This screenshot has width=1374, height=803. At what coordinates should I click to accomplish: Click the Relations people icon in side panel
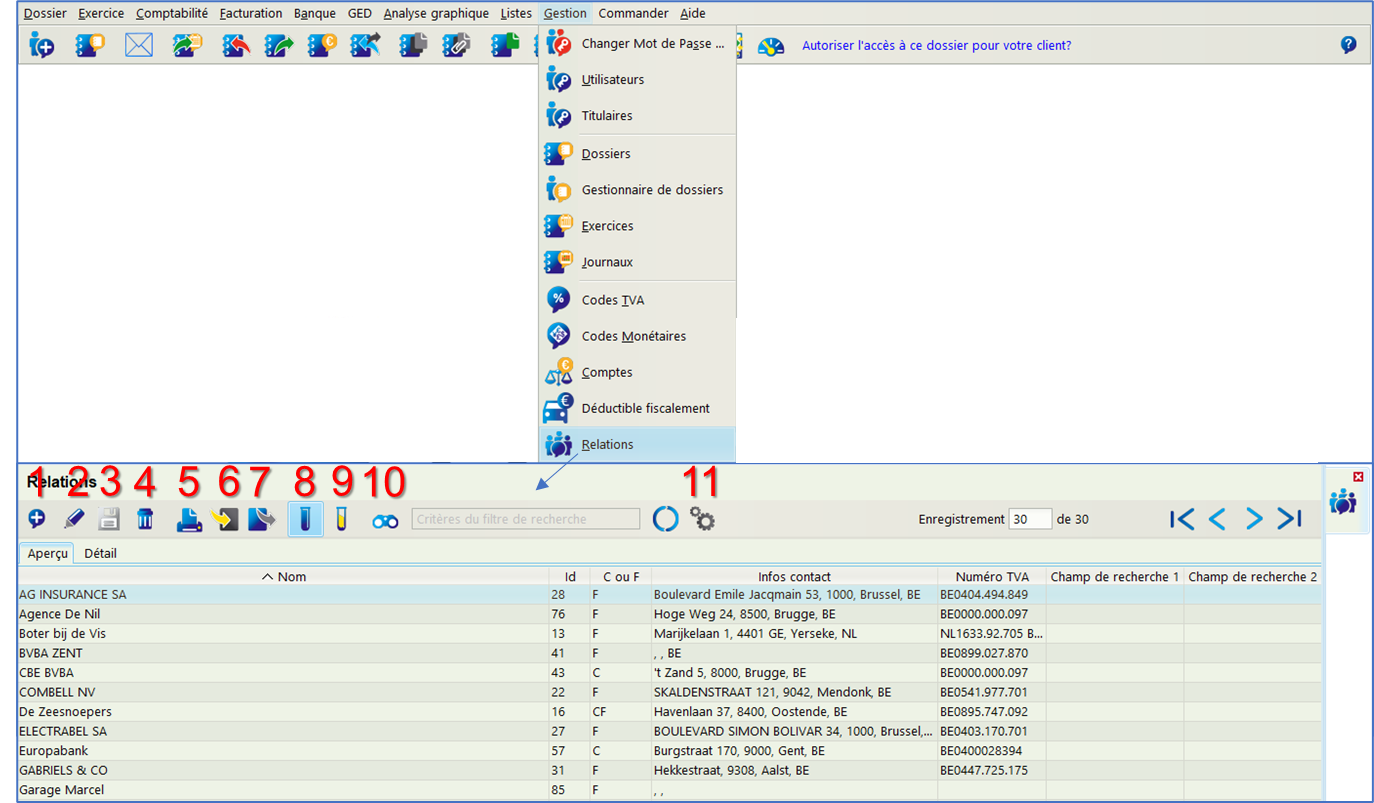1342,502
